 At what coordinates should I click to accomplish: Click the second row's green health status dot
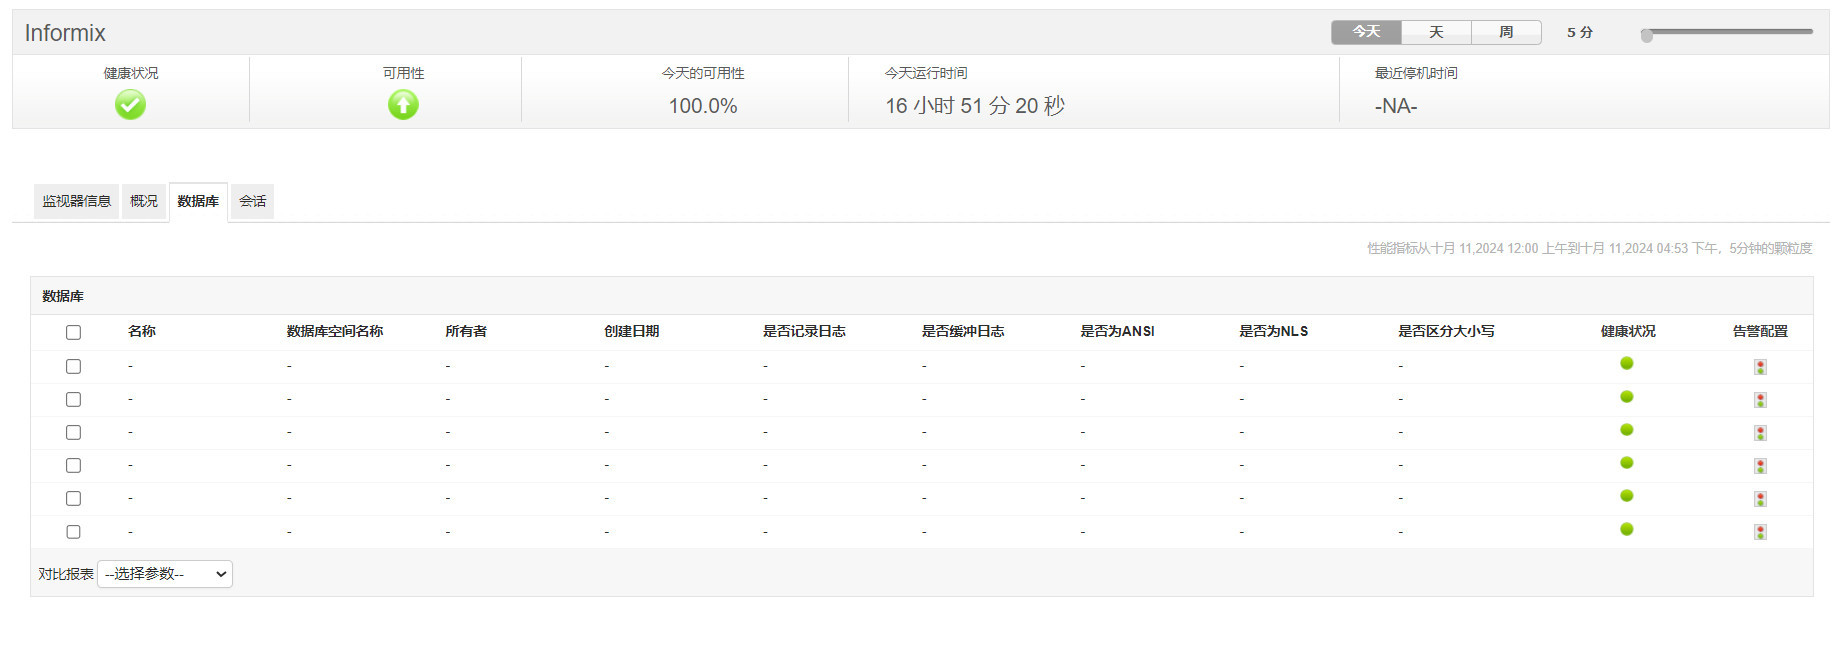(x=1627, y=396)
